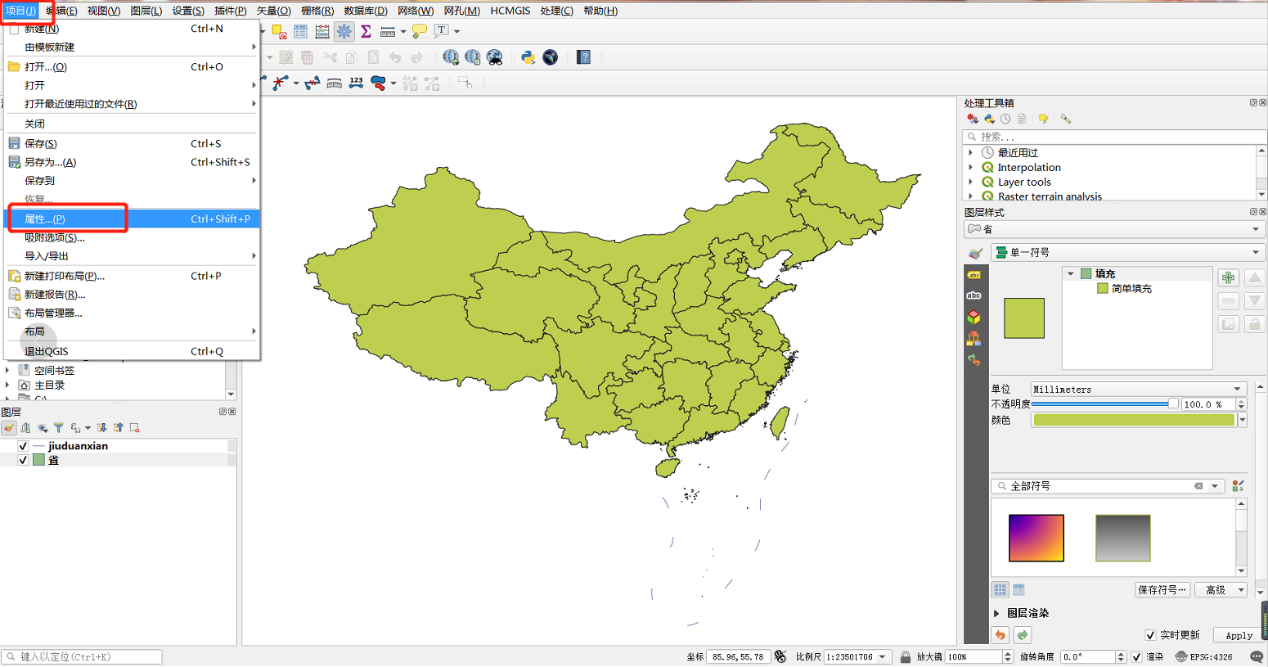Viewport: 1268px width, 667px height.
Task: Click the 保存符号 save symbol button
Action: pyautogui.click(x=1163, y=590)
